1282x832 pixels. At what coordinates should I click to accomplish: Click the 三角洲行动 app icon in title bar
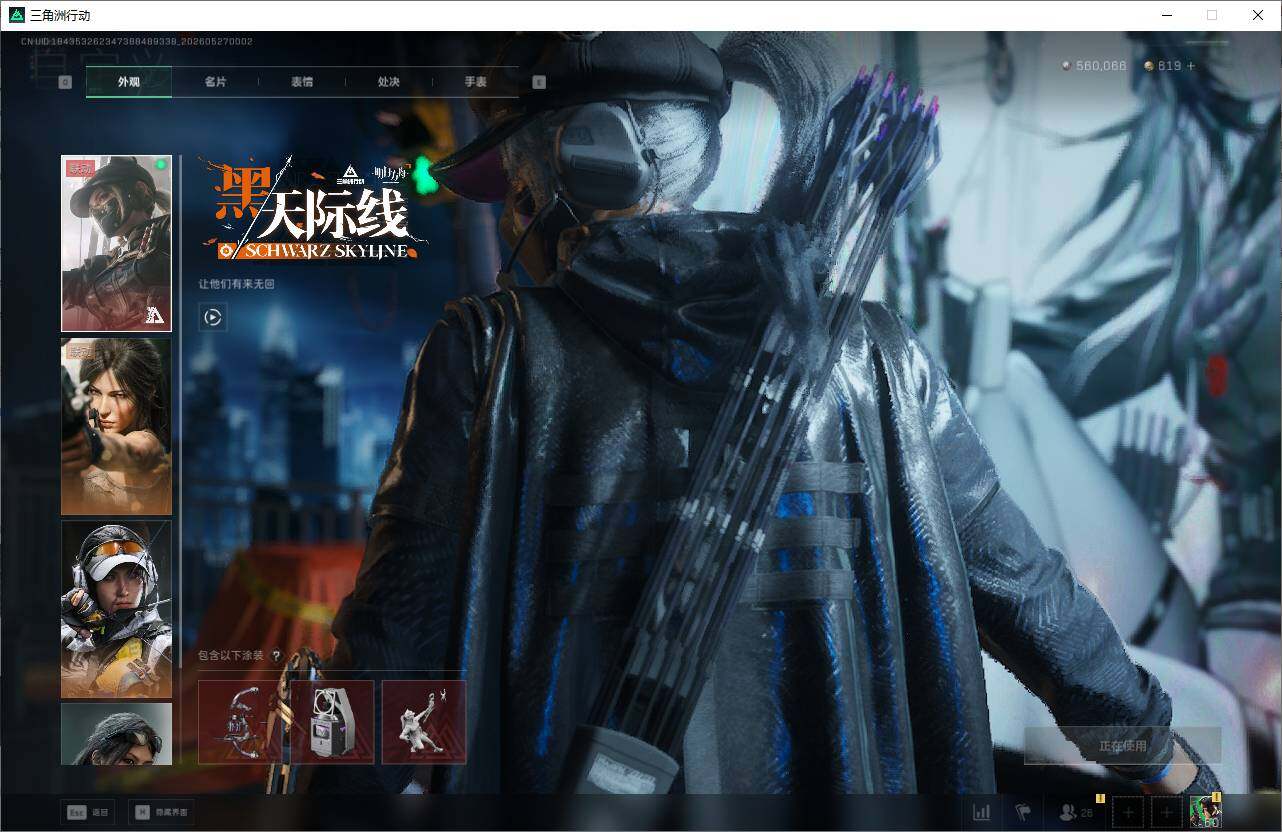pos(16,15)
